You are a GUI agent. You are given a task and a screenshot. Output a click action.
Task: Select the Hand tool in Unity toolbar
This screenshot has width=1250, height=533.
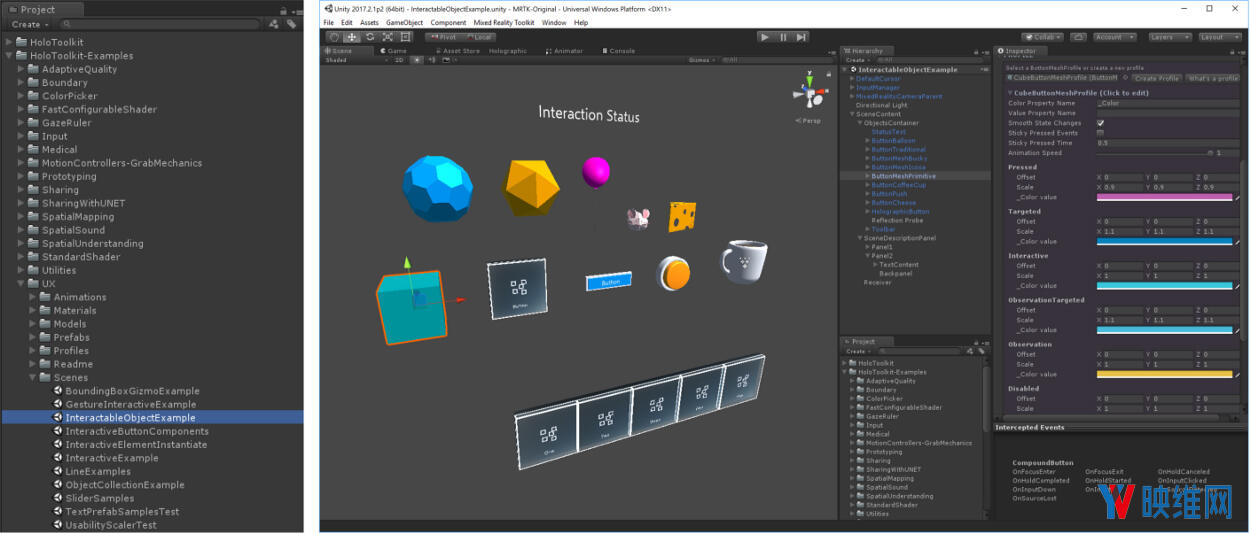point(334,37)
